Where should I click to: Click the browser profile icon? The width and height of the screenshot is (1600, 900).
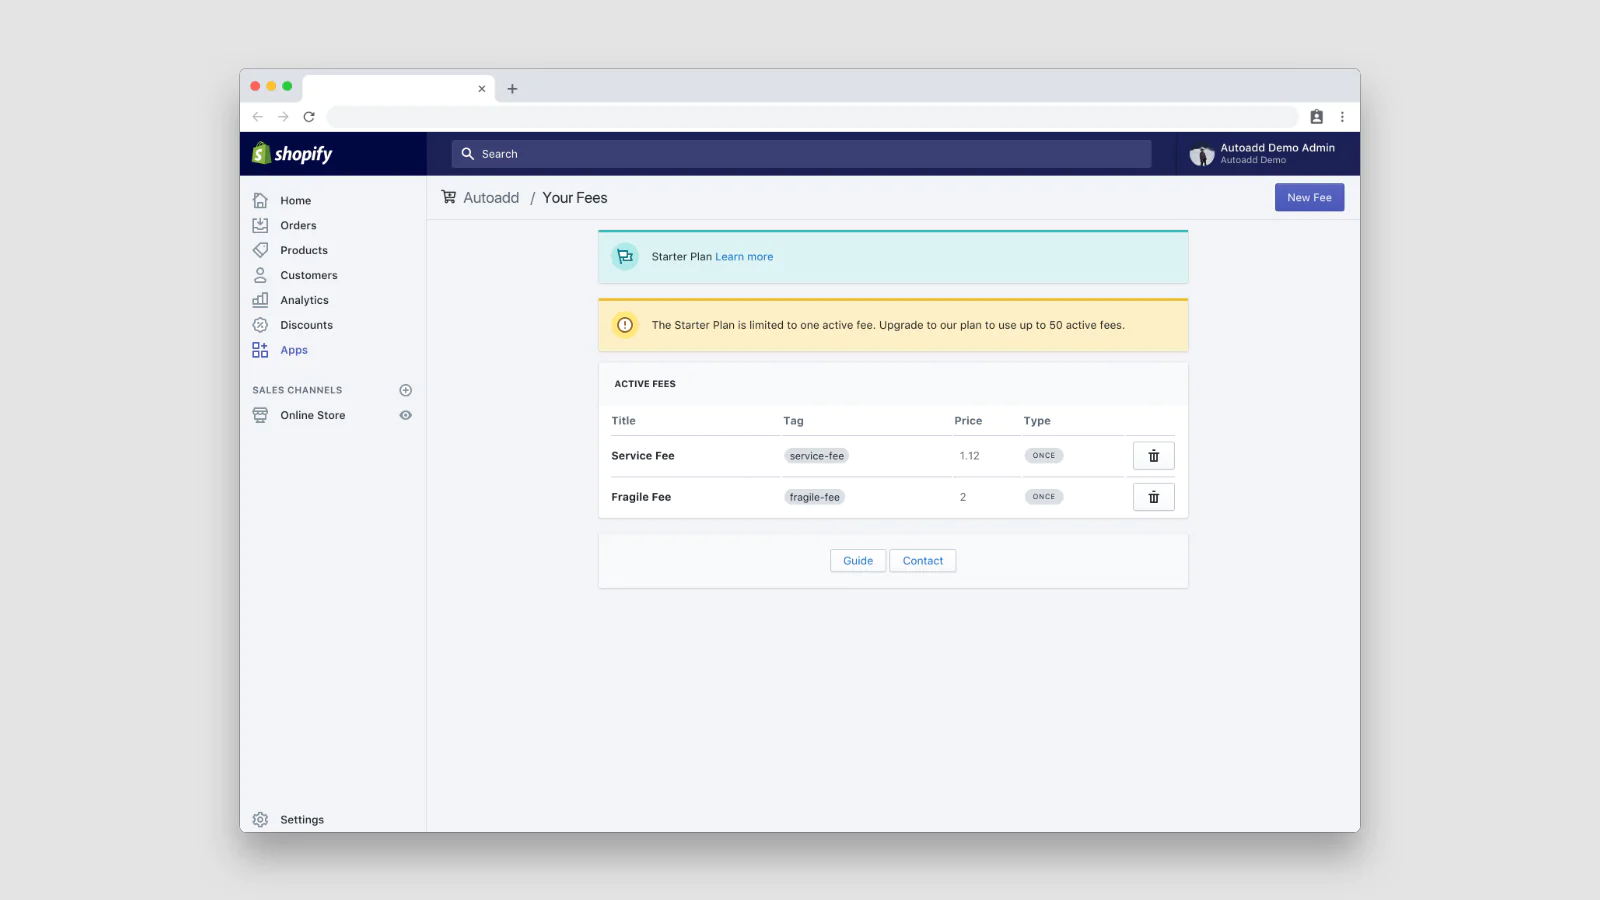pyautogui.click(x=1316, y=117)
